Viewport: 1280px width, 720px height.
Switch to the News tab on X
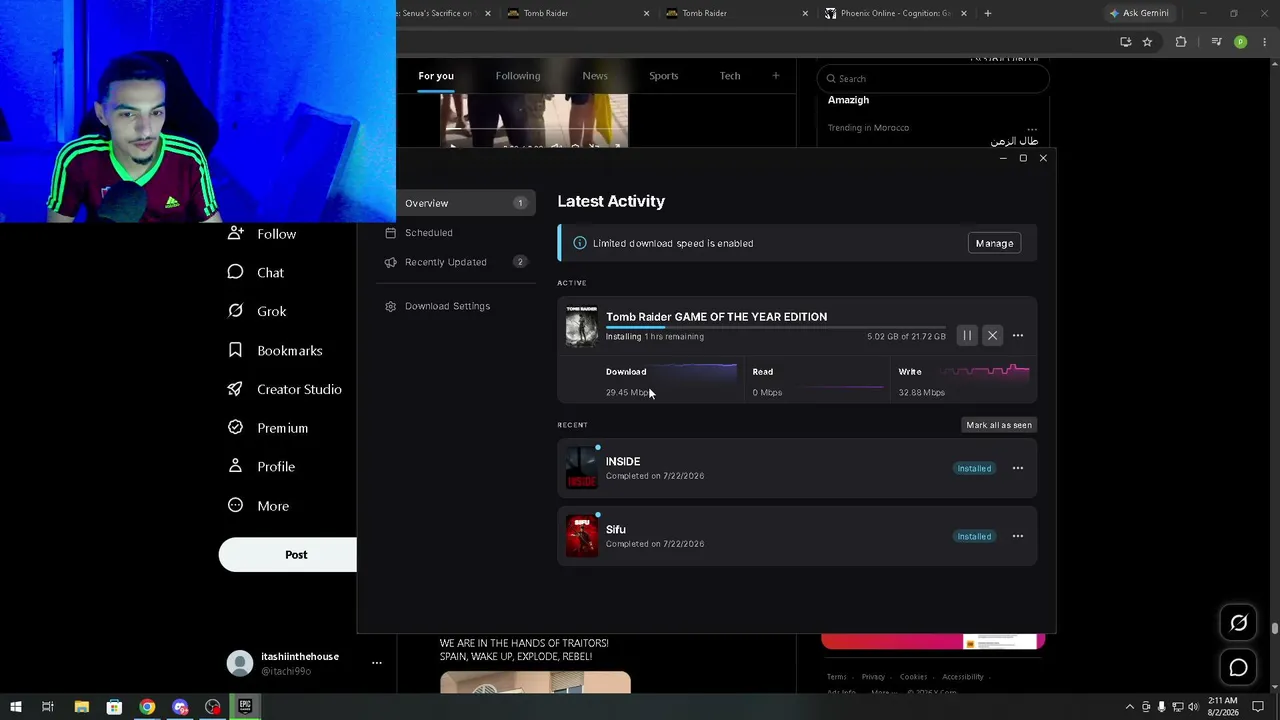595,76
